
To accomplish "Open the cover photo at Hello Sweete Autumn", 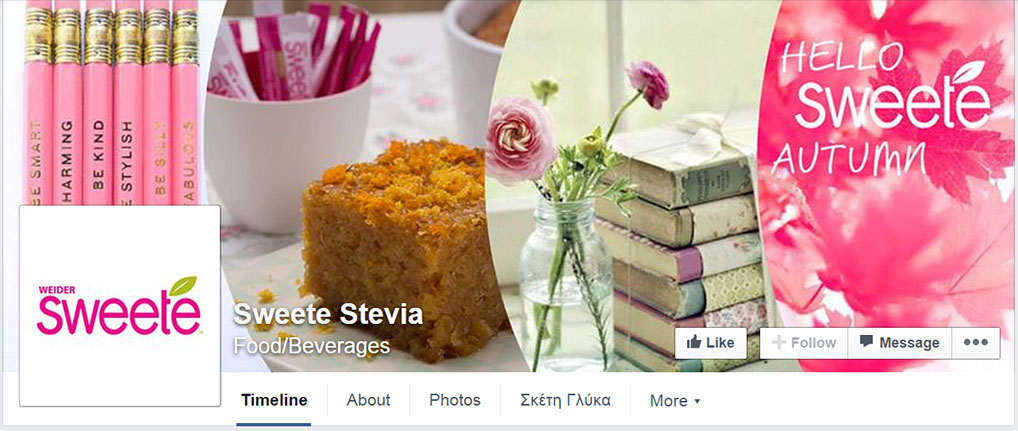I will coord(887,108).
